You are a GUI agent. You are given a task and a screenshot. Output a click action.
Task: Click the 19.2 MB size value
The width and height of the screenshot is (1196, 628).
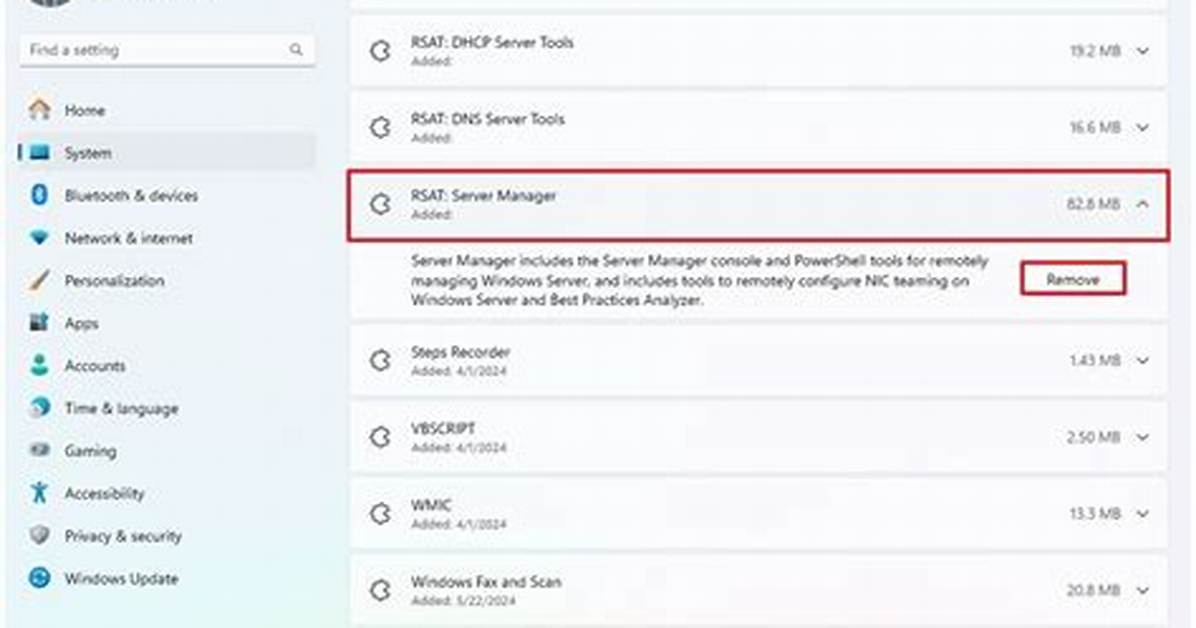[1095, 51]
